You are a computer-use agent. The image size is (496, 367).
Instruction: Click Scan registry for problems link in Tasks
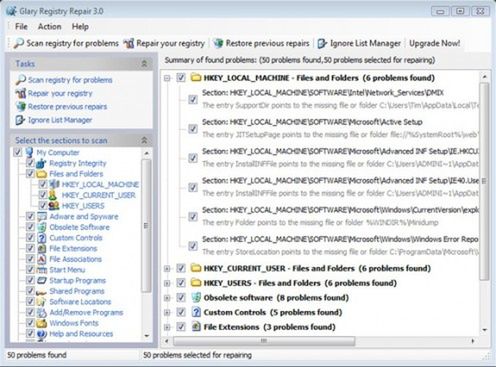click(x=70, y=80)
